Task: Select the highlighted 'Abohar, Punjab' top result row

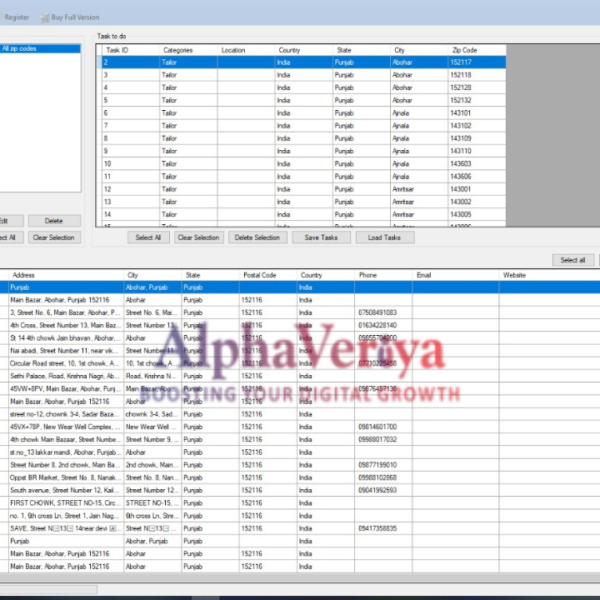Action: pos(300,287)
